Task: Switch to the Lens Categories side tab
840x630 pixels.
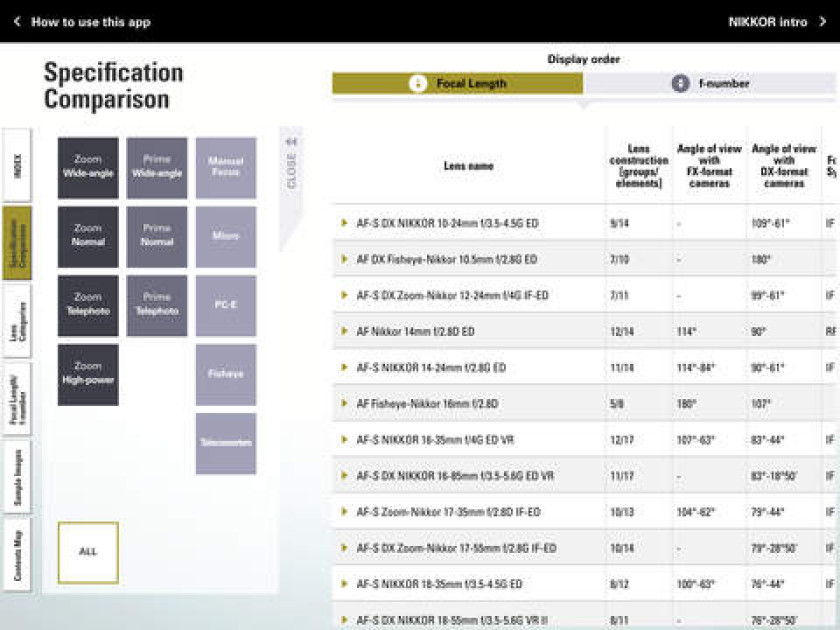Action: (17, 321)
